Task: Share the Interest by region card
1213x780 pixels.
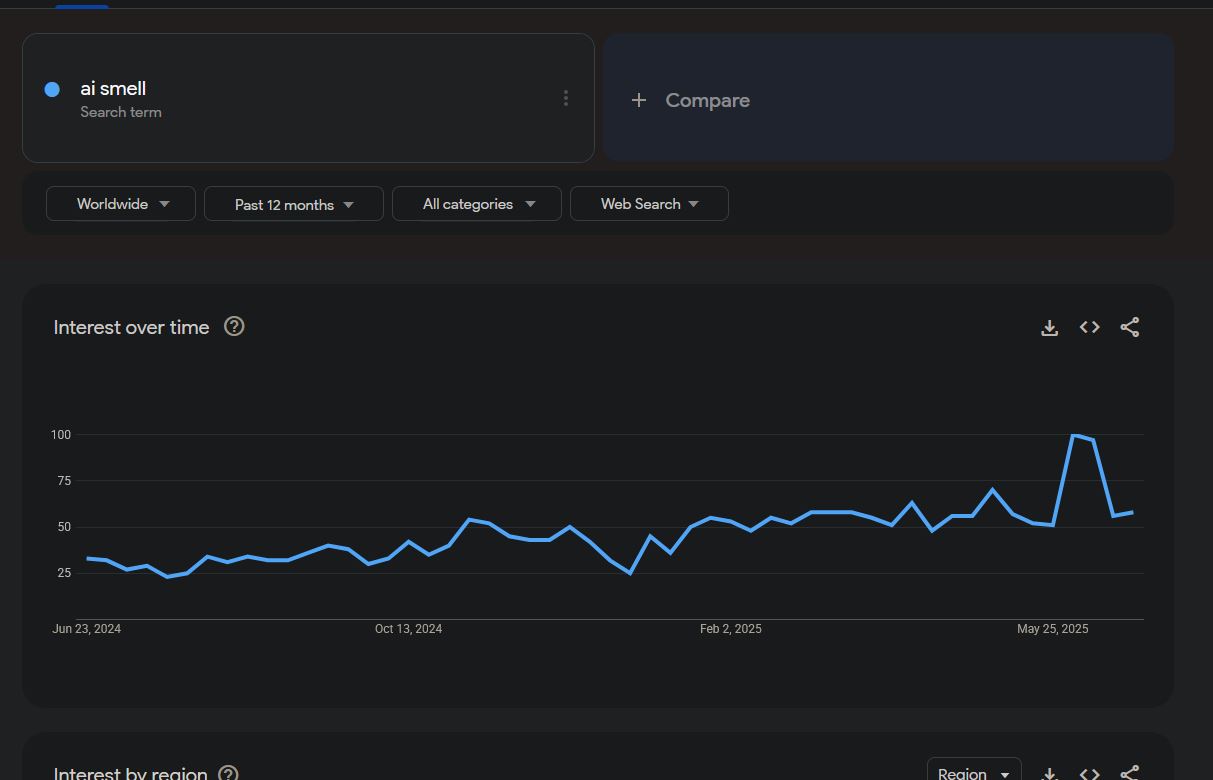Action: (x=1130, y=773)
